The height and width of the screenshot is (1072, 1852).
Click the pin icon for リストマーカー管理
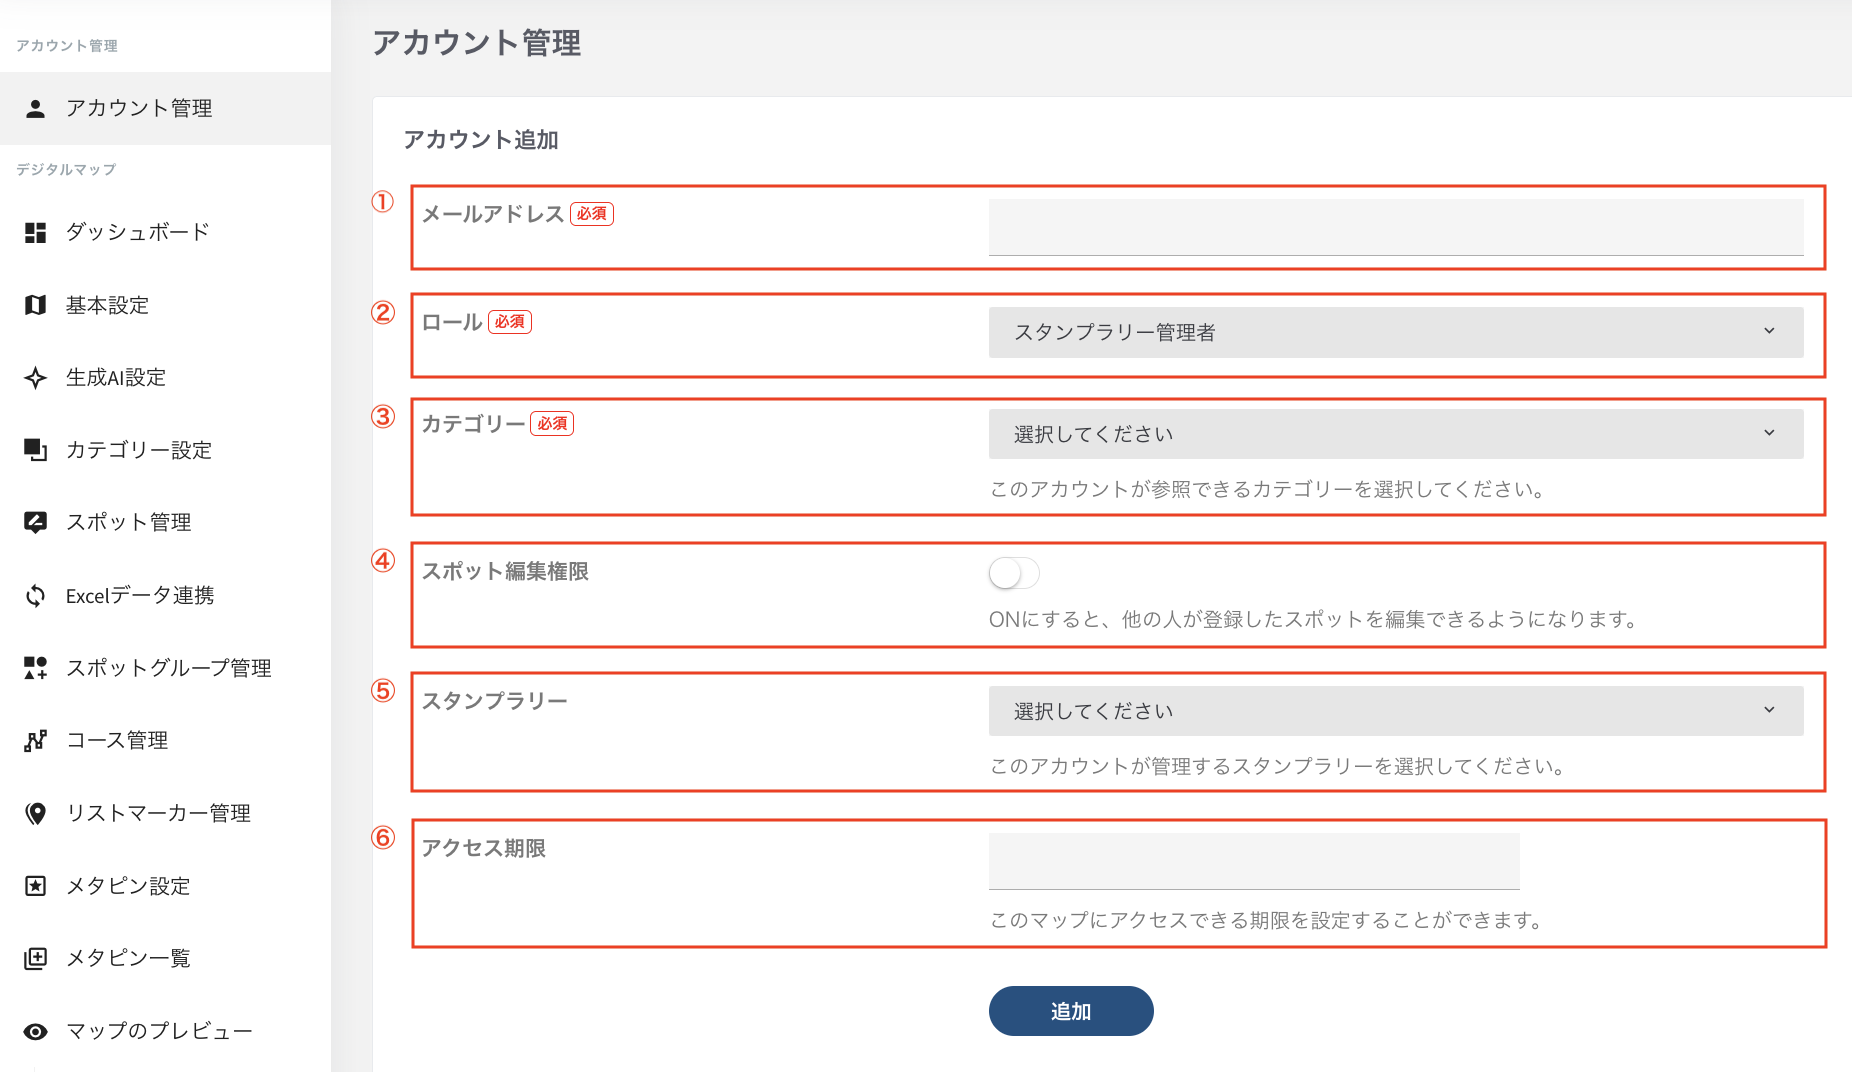pyautogui.click(x=36, y=814)
